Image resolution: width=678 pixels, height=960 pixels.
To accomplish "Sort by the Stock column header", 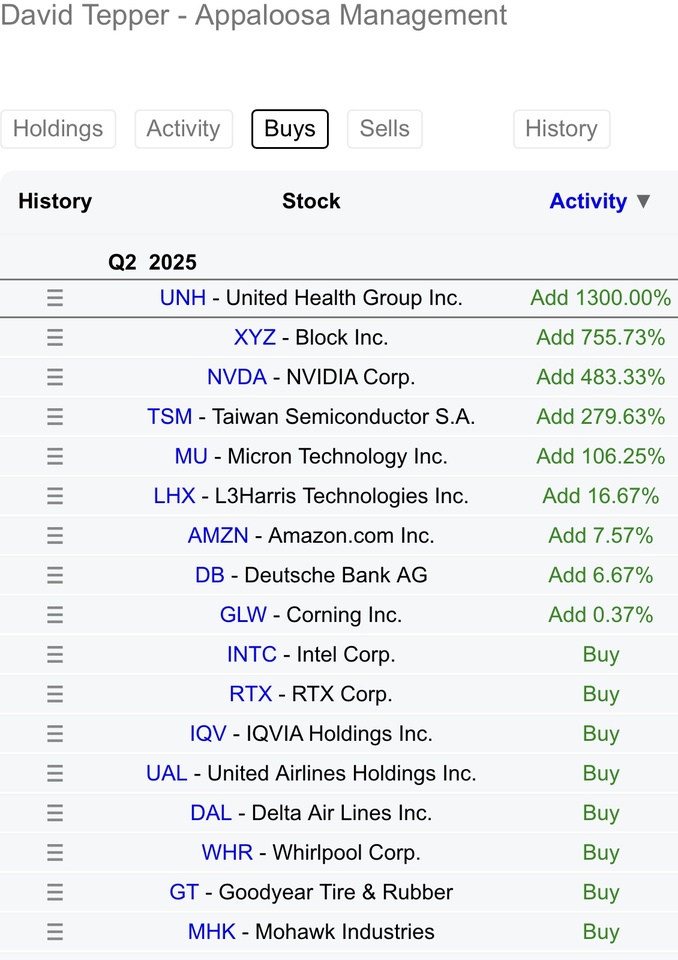I will coord(311,201).
